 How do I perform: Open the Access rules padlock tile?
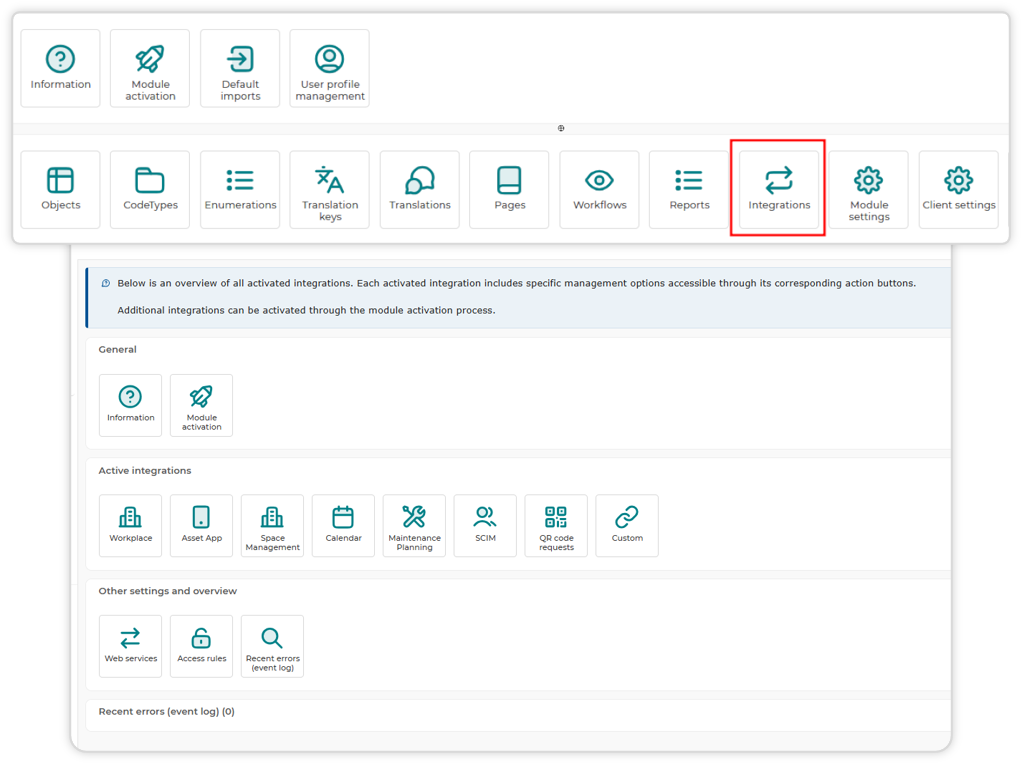coord(201,646)
